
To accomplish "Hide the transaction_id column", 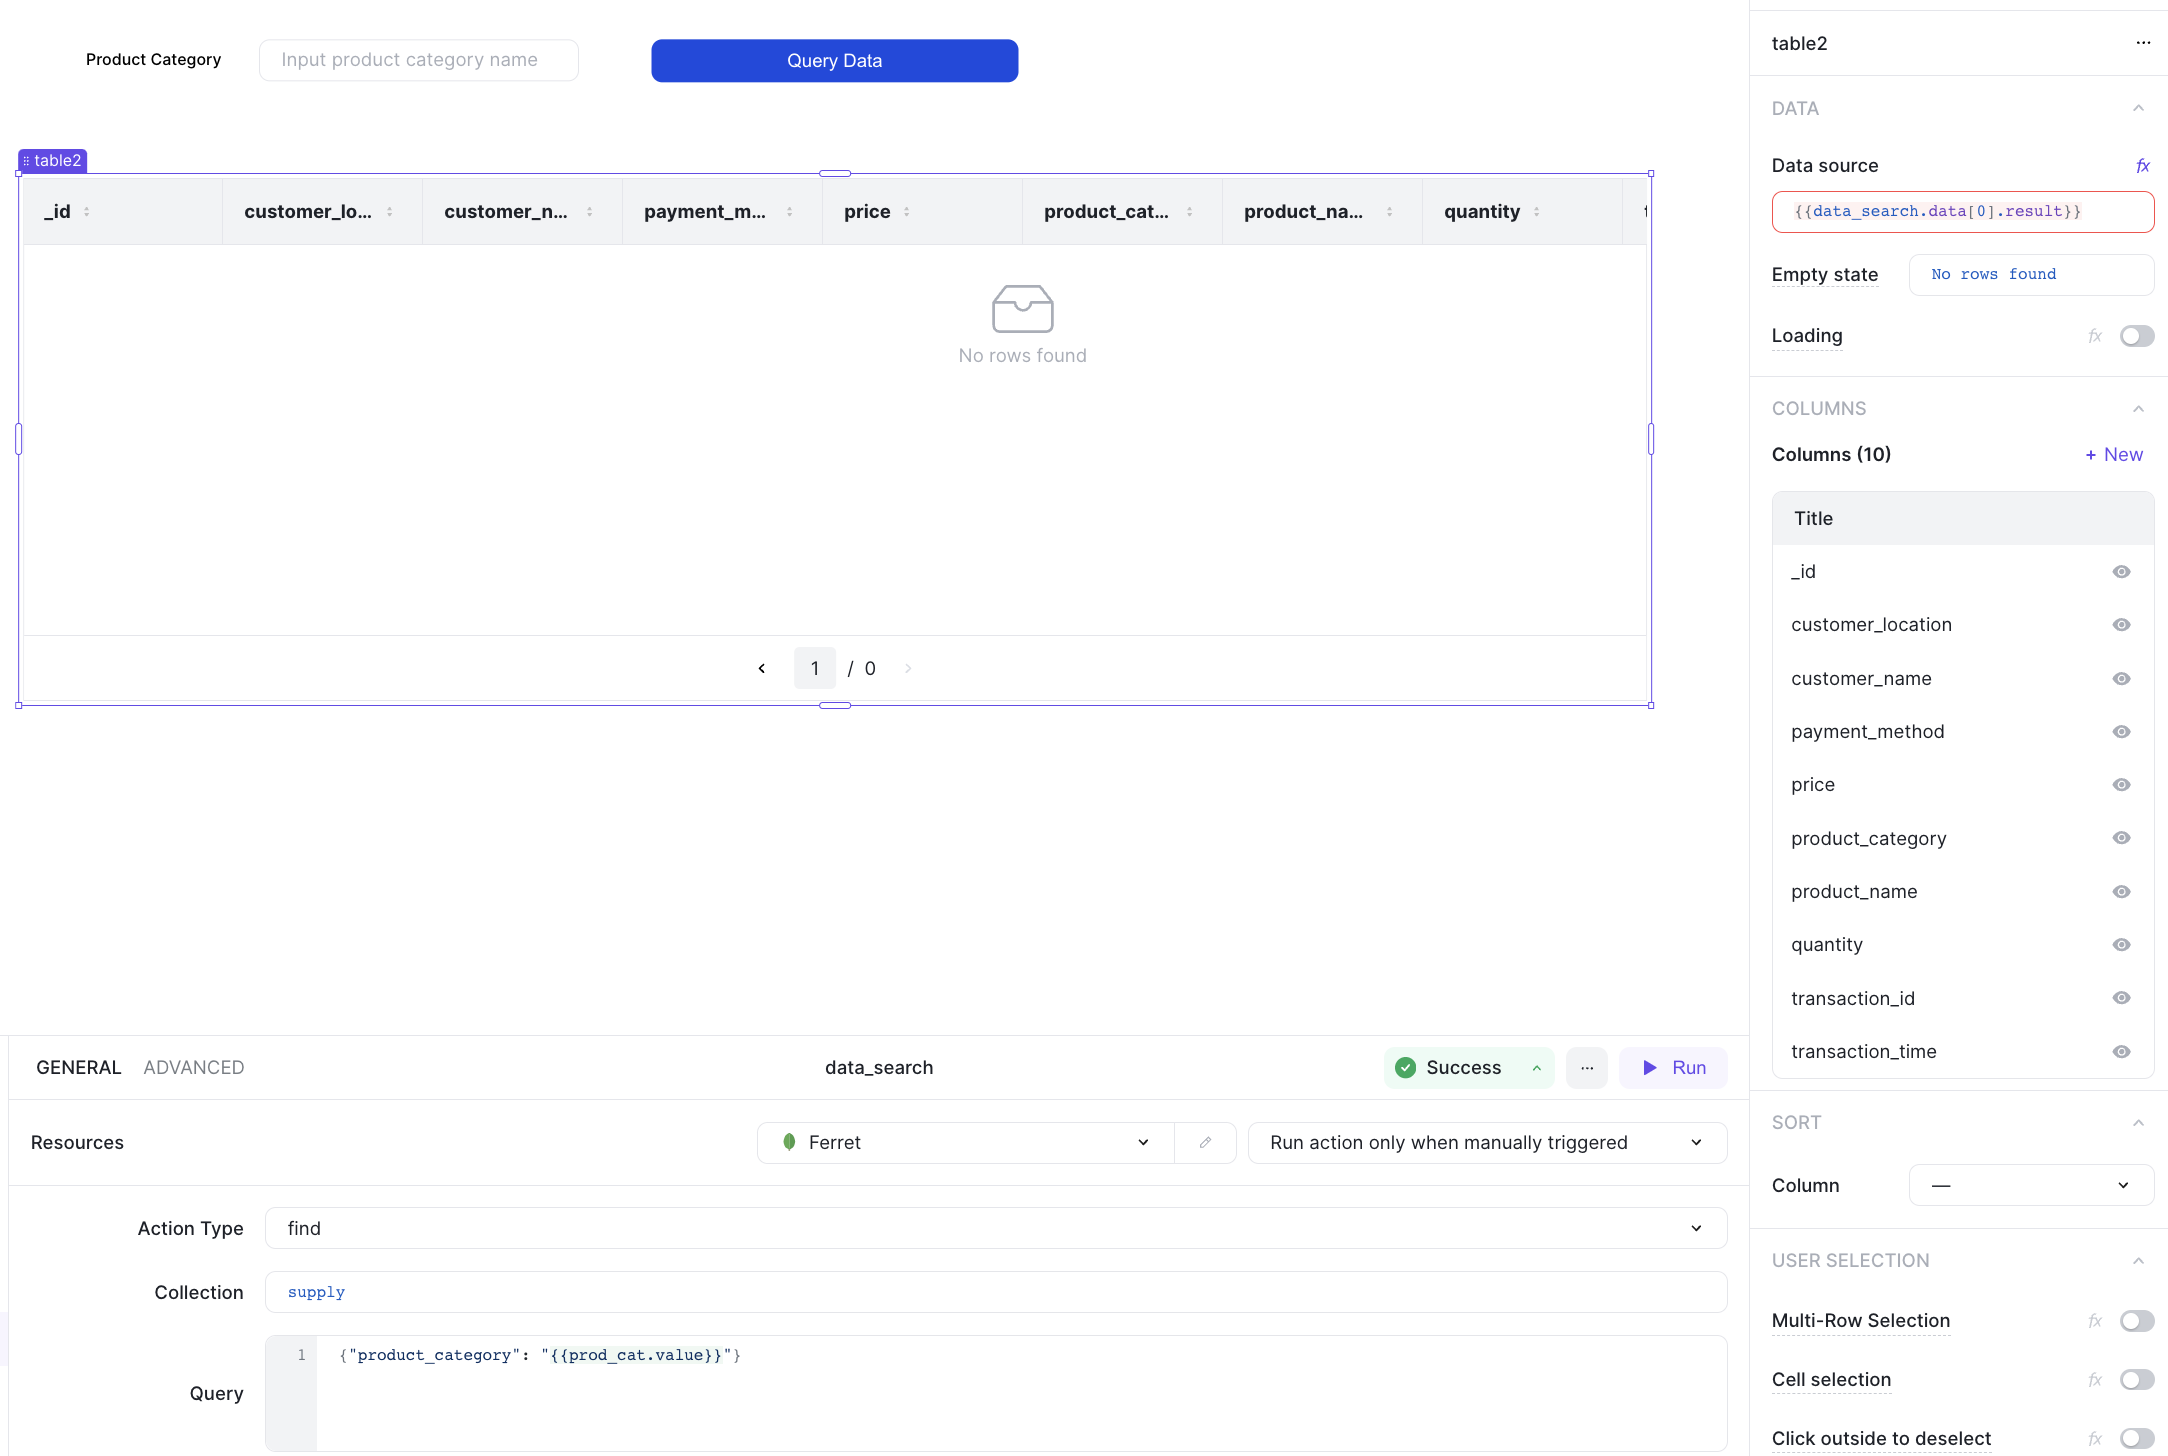I will 2121,997.
